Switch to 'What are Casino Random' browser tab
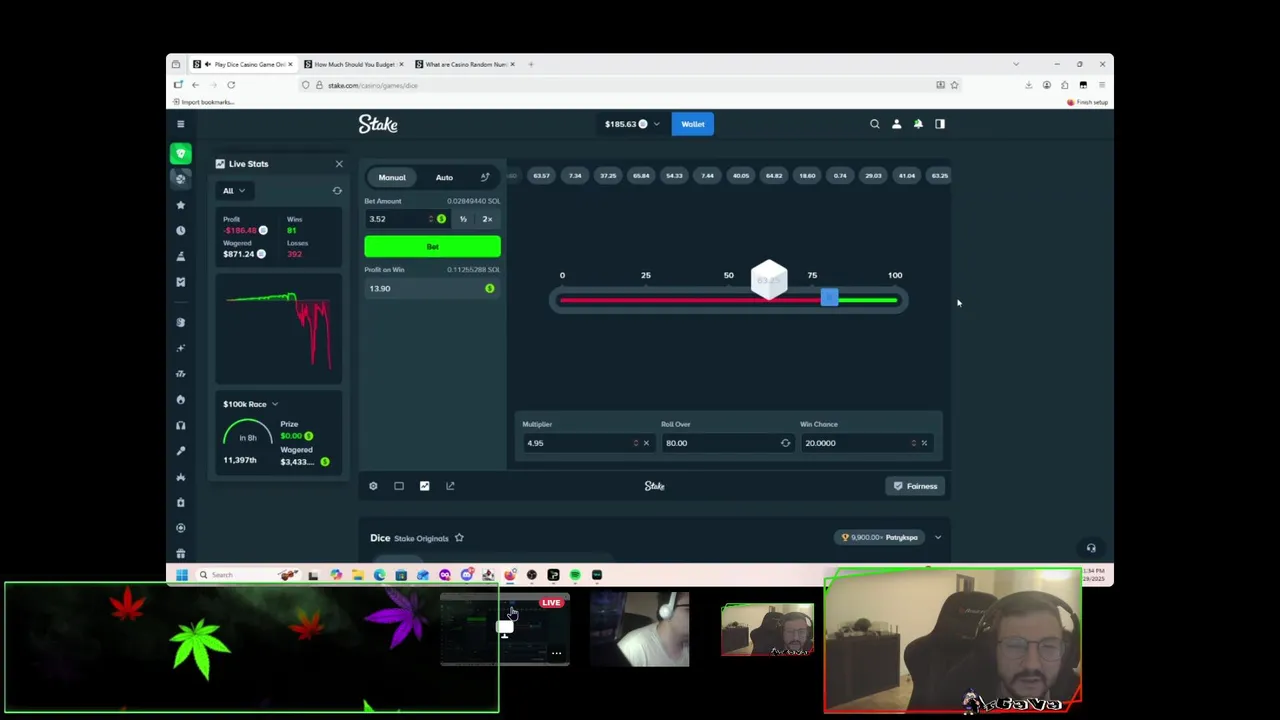1280x720 pixels. click(465, 64)
